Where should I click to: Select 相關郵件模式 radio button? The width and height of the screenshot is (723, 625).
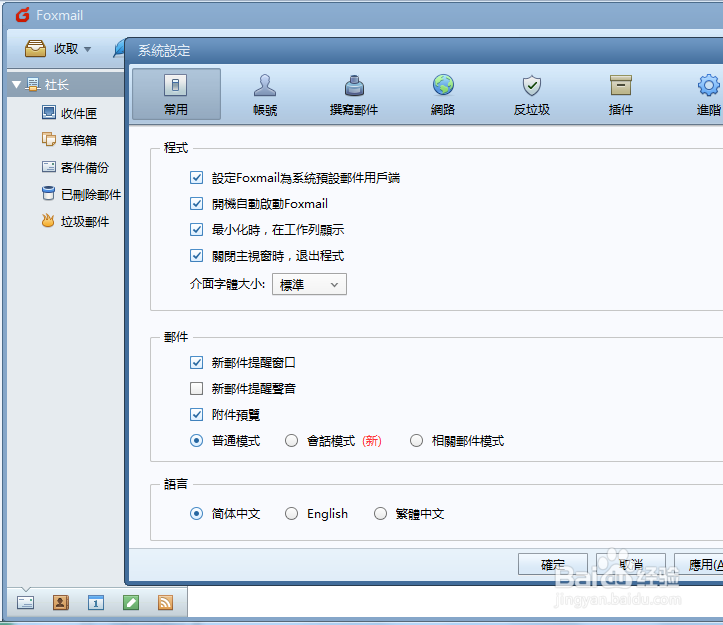pyautogui.click(x=416, y=441)
